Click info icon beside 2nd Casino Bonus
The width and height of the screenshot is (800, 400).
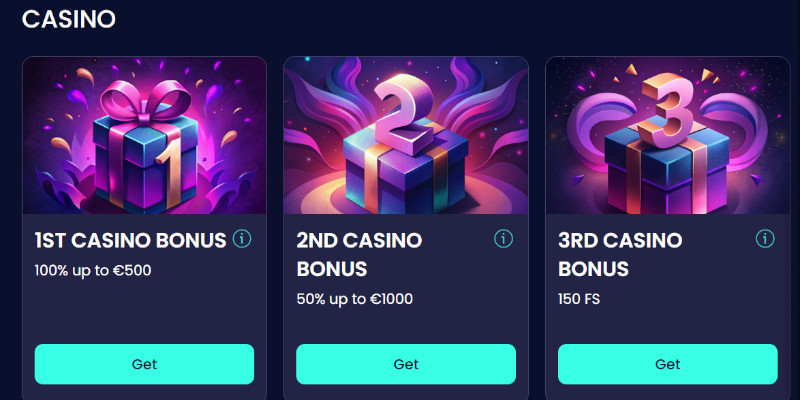[503, 239]
